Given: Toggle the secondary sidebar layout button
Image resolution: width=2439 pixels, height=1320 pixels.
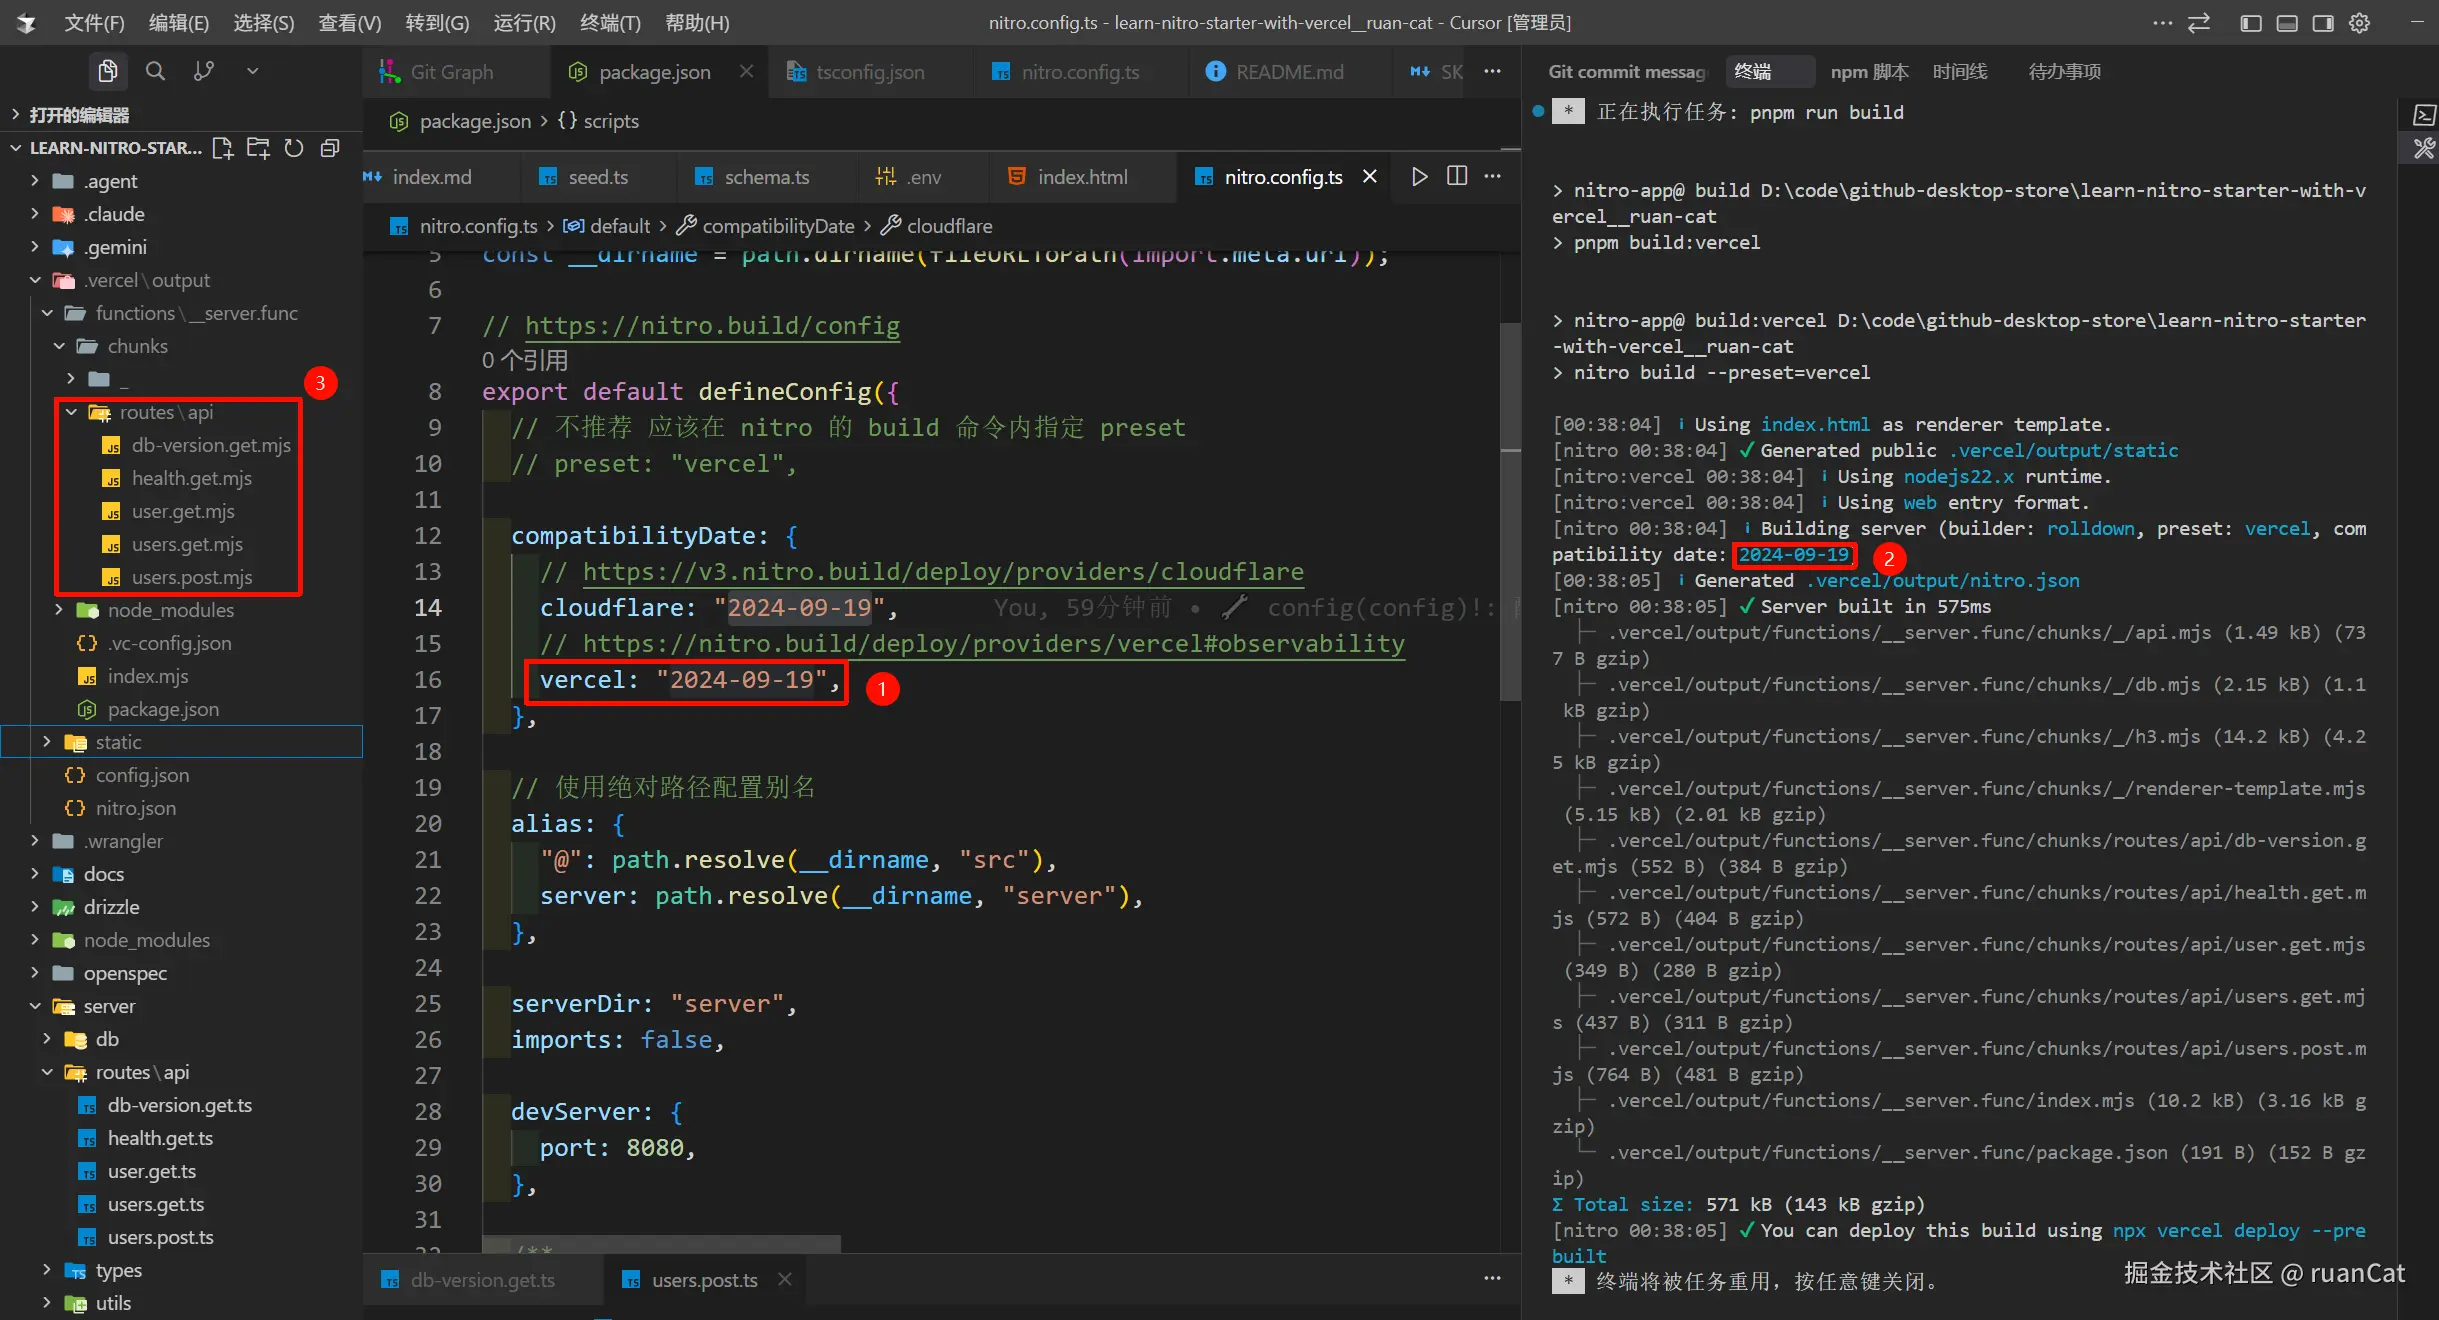Looking at the screenshot, I should [2323, 23].
